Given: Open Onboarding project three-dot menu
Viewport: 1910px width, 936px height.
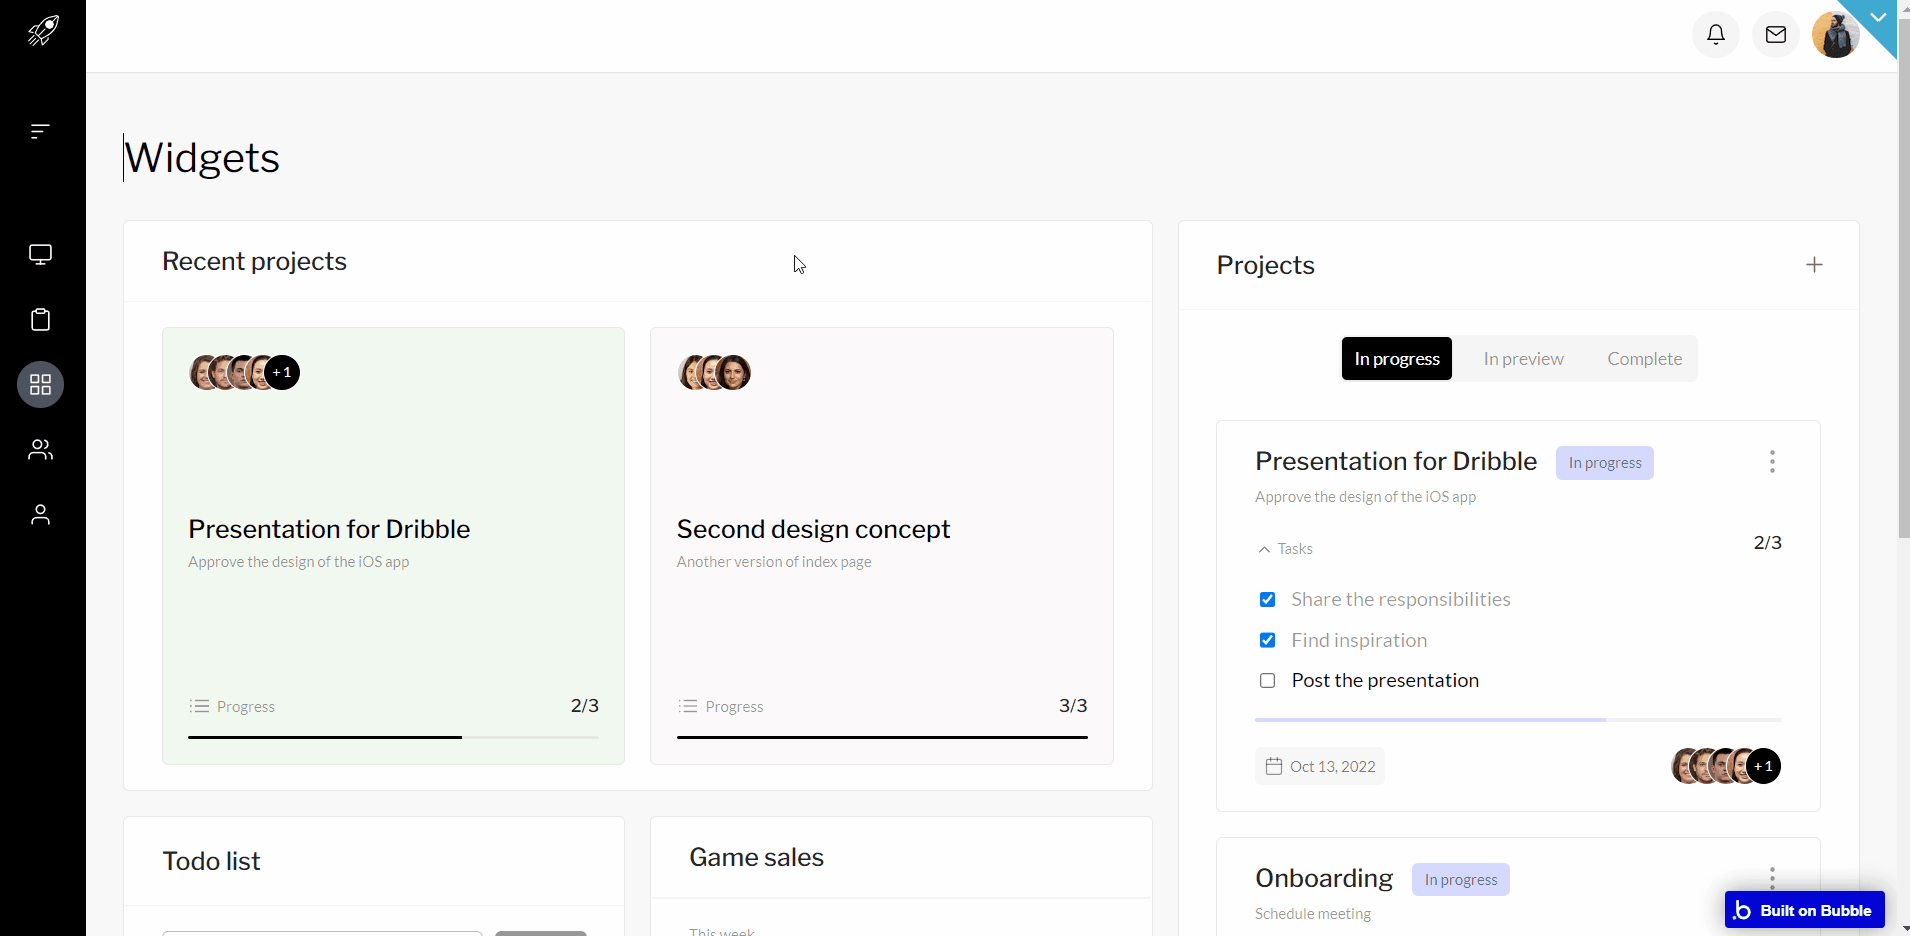Looking at the screenshot, I should 1772,879.
